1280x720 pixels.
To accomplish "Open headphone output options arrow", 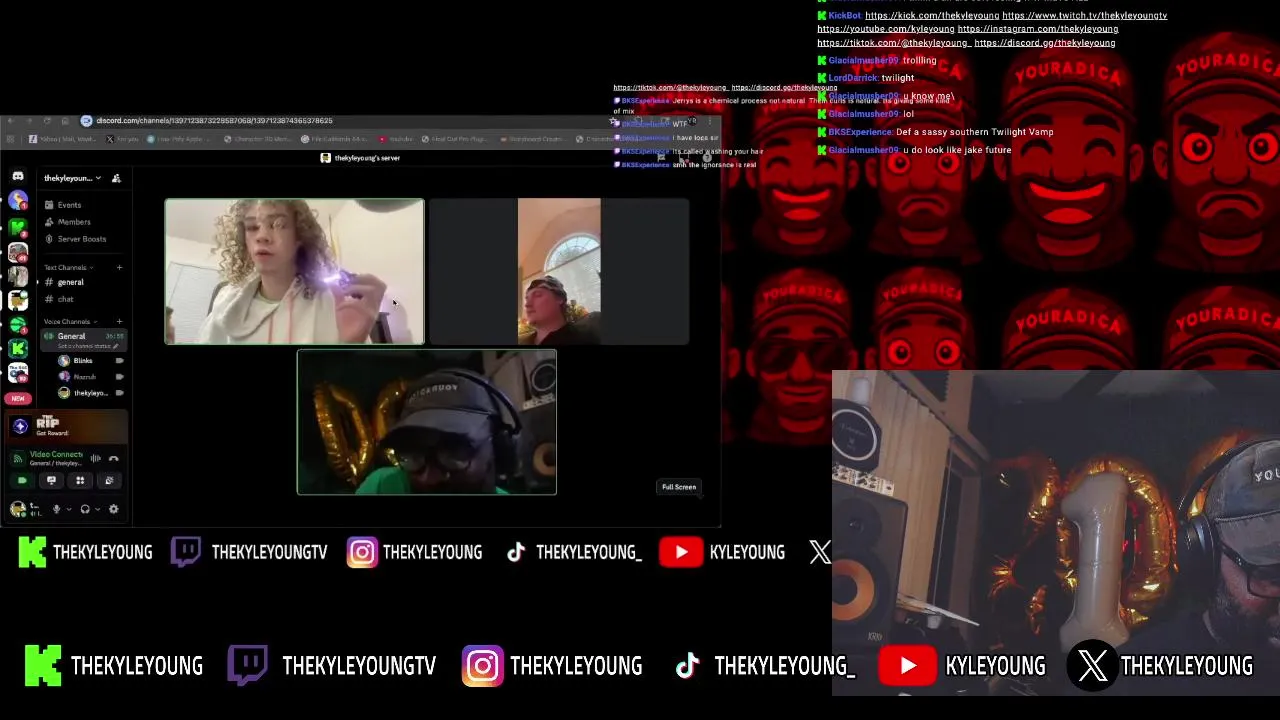I will (x=97, y=509).
